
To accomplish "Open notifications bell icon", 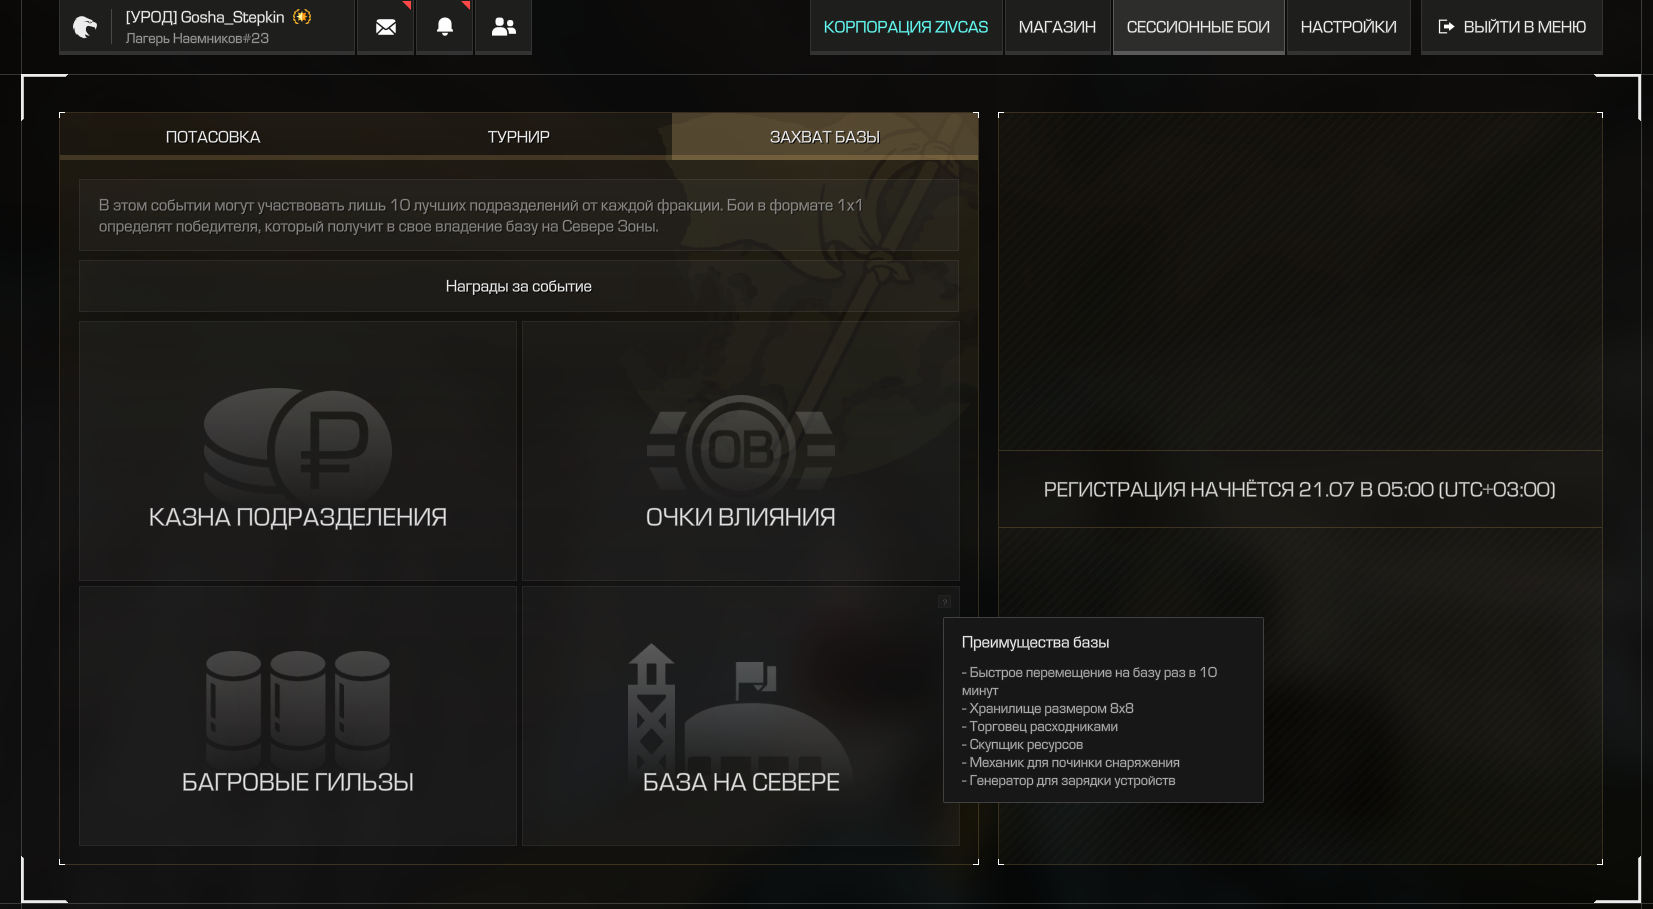I will (445, 27).
